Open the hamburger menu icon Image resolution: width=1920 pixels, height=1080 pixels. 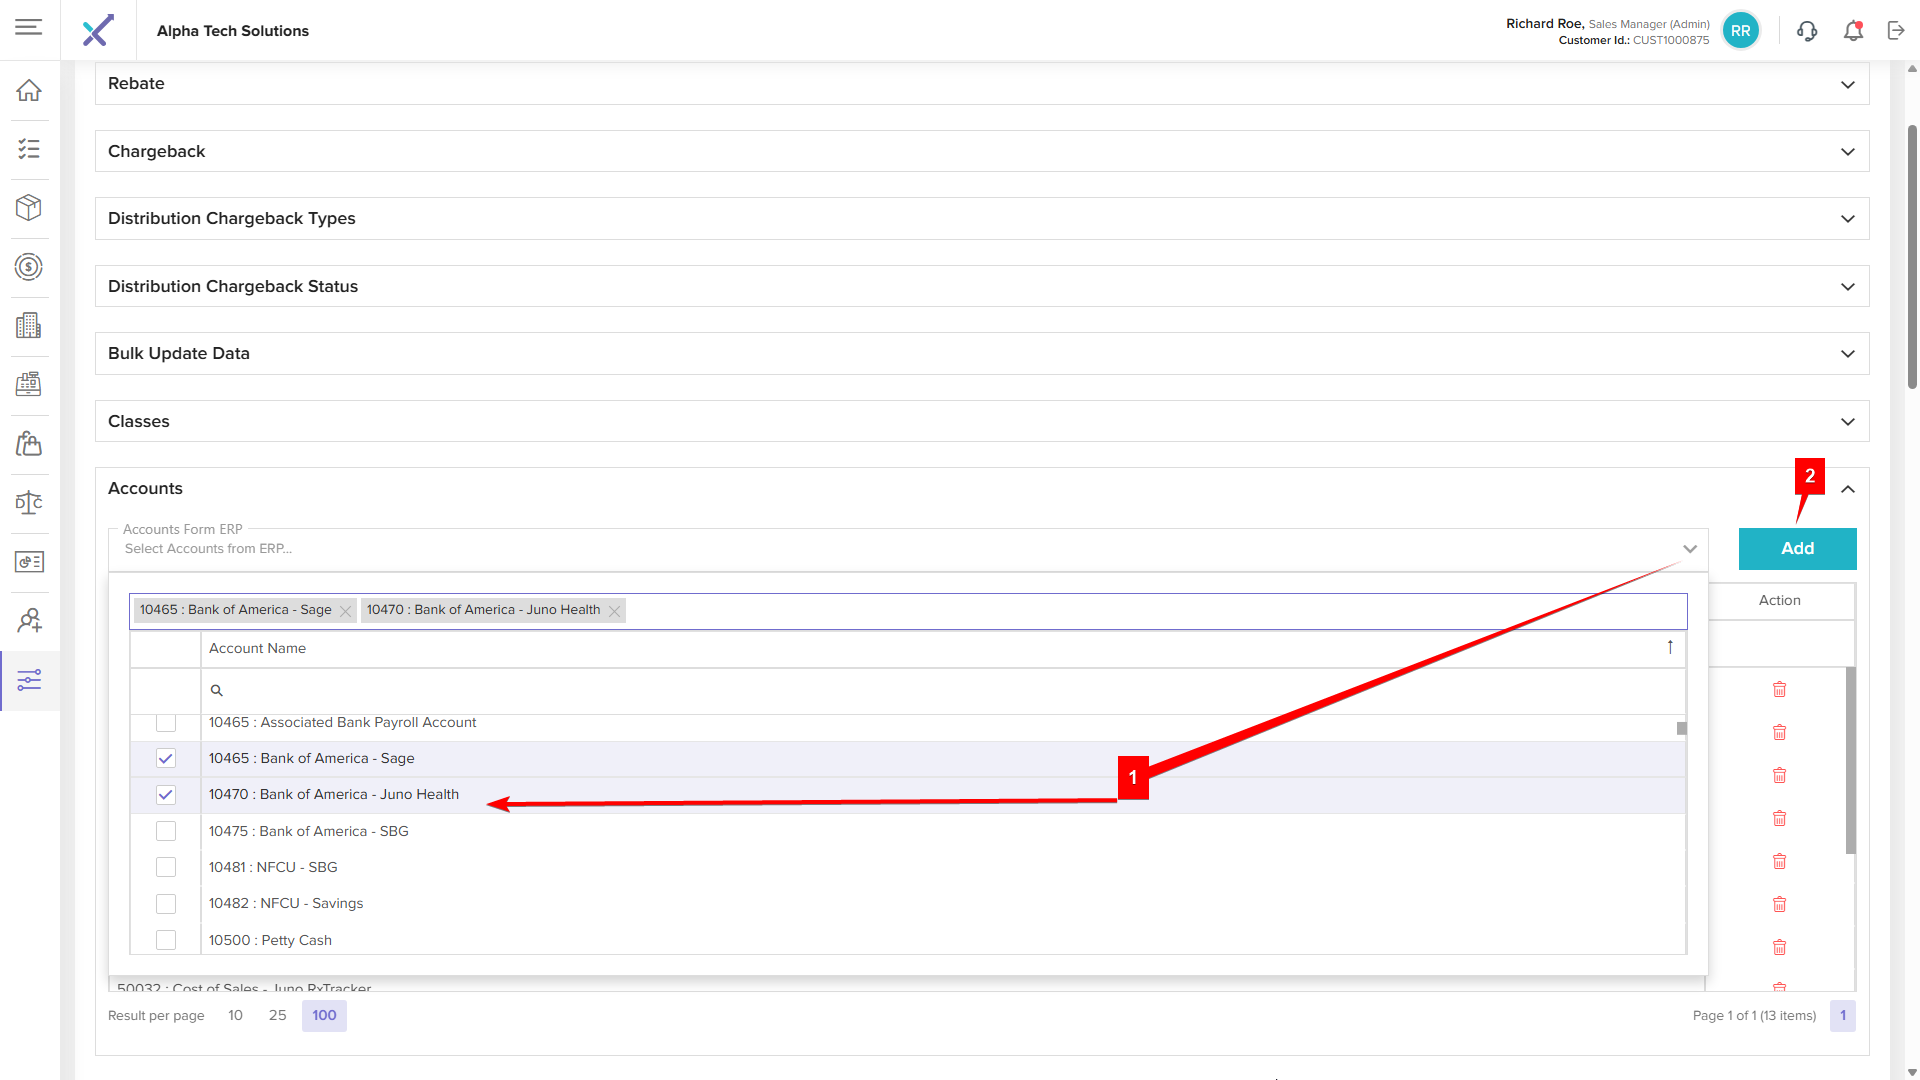pyautogui.click(x=29, y=27)
